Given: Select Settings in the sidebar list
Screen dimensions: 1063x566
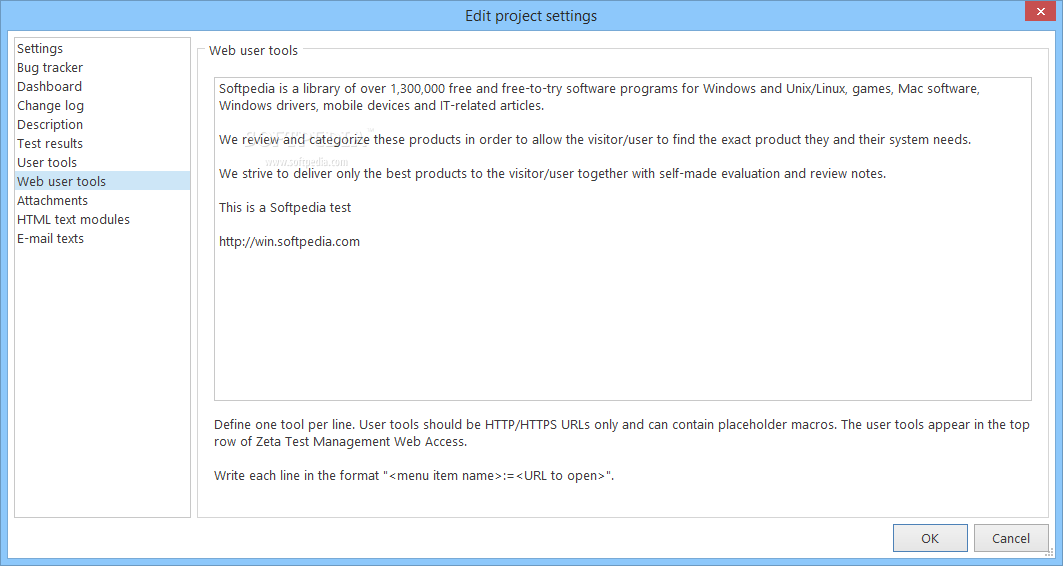Looking at the screenshot, I should click(102, 49).
